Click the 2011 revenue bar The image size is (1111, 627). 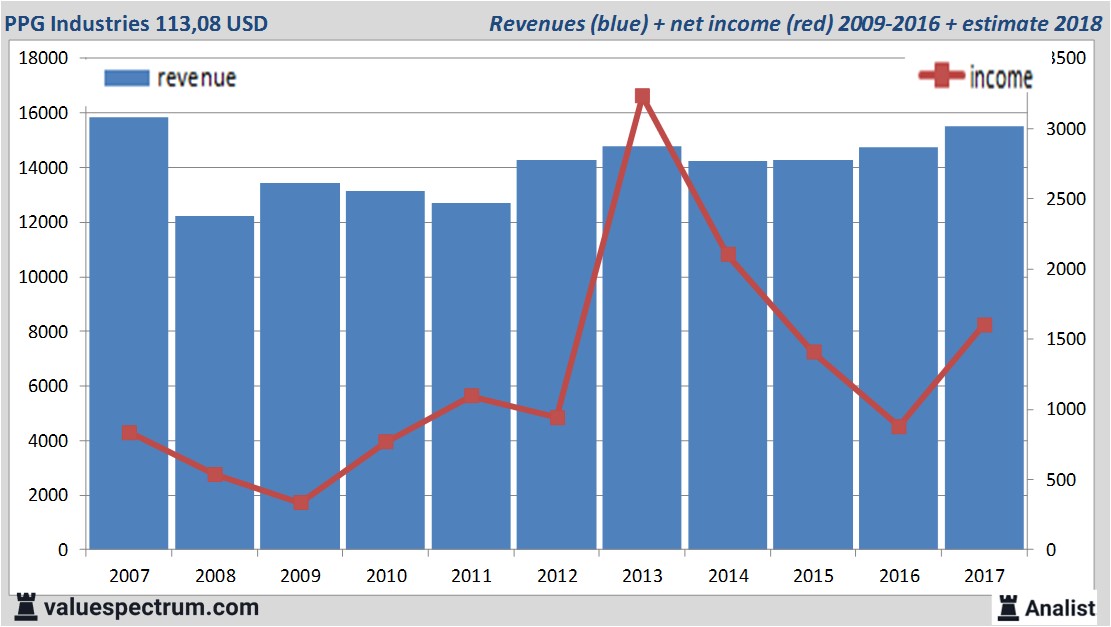pos(471,376)
